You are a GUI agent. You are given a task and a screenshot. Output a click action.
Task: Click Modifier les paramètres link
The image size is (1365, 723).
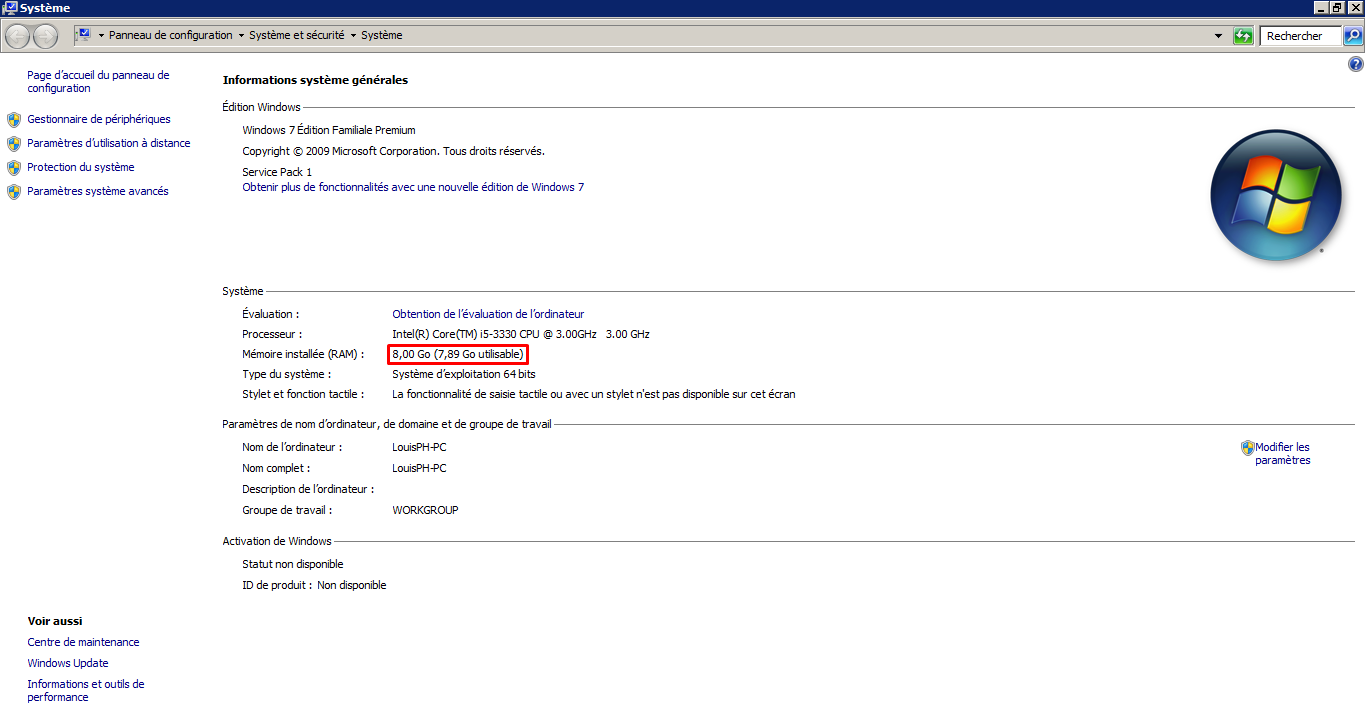pos(1283,454)
